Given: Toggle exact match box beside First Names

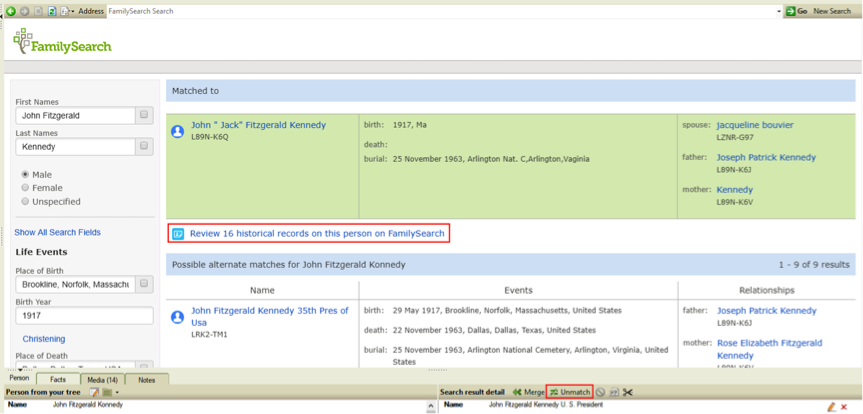Looking at the screenshot, I should 144,115.
